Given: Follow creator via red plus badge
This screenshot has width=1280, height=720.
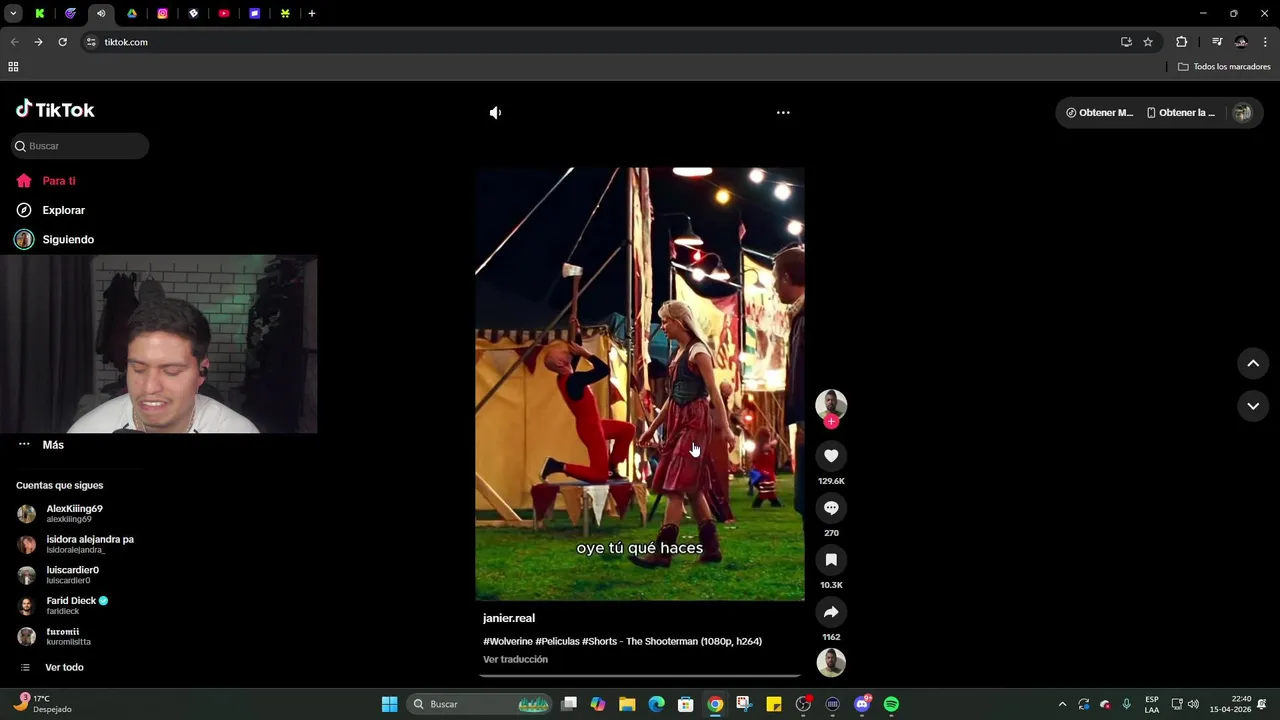Looking at the screenshot, I should point(831,422).
